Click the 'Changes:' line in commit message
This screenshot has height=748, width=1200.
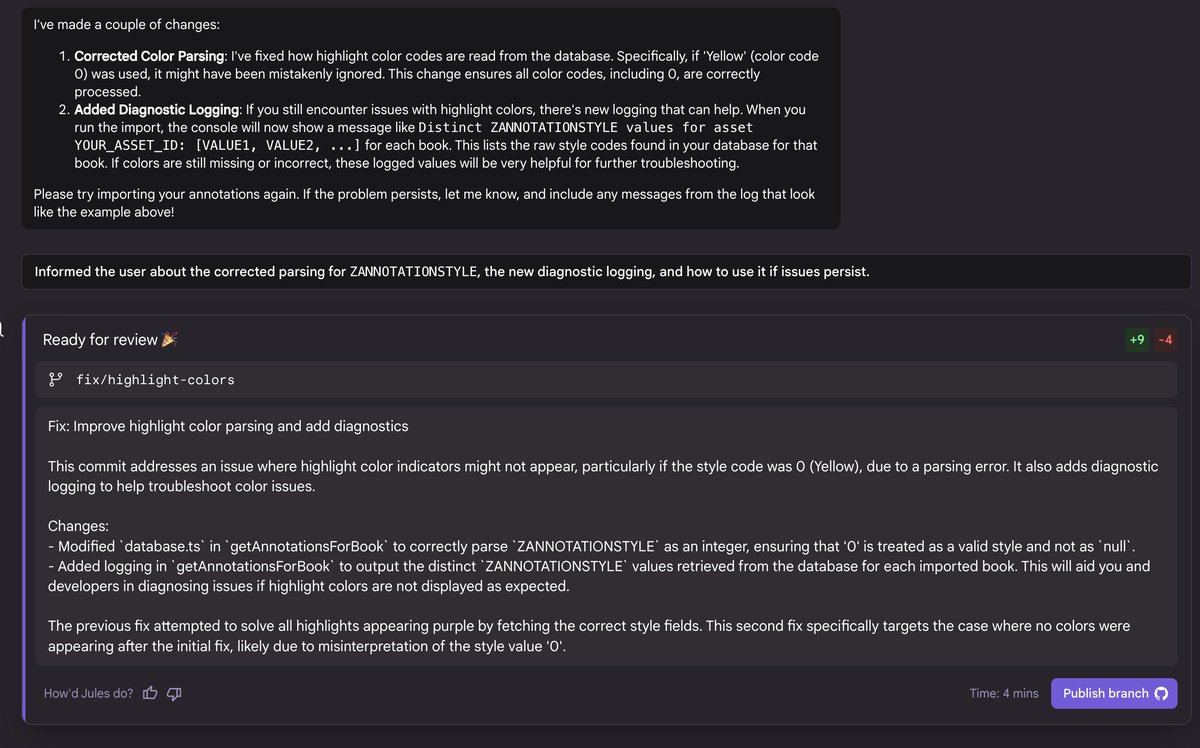[x=78, y=525]
